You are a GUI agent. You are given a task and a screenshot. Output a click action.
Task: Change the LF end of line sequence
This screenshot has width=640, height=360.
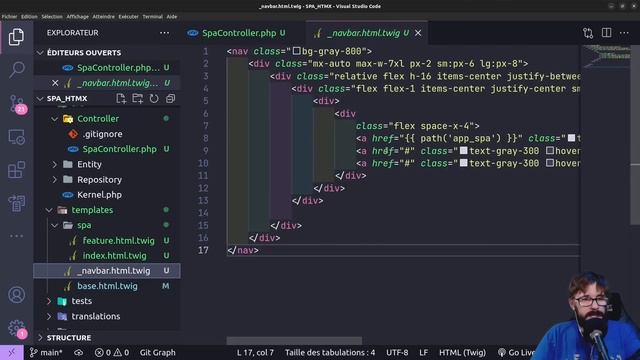[x=424, y=352]
